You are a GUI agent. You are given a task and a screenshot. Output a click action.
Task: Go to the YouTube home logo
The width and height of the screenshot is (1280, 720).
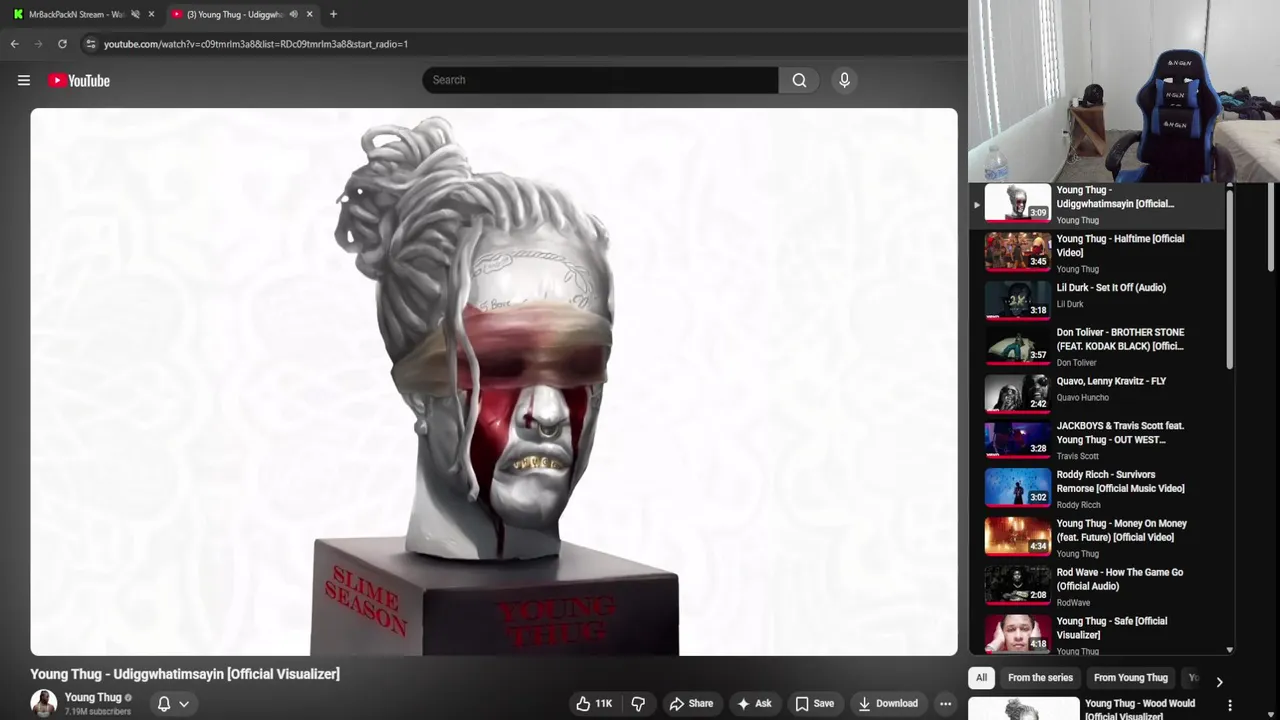point(79,81)
